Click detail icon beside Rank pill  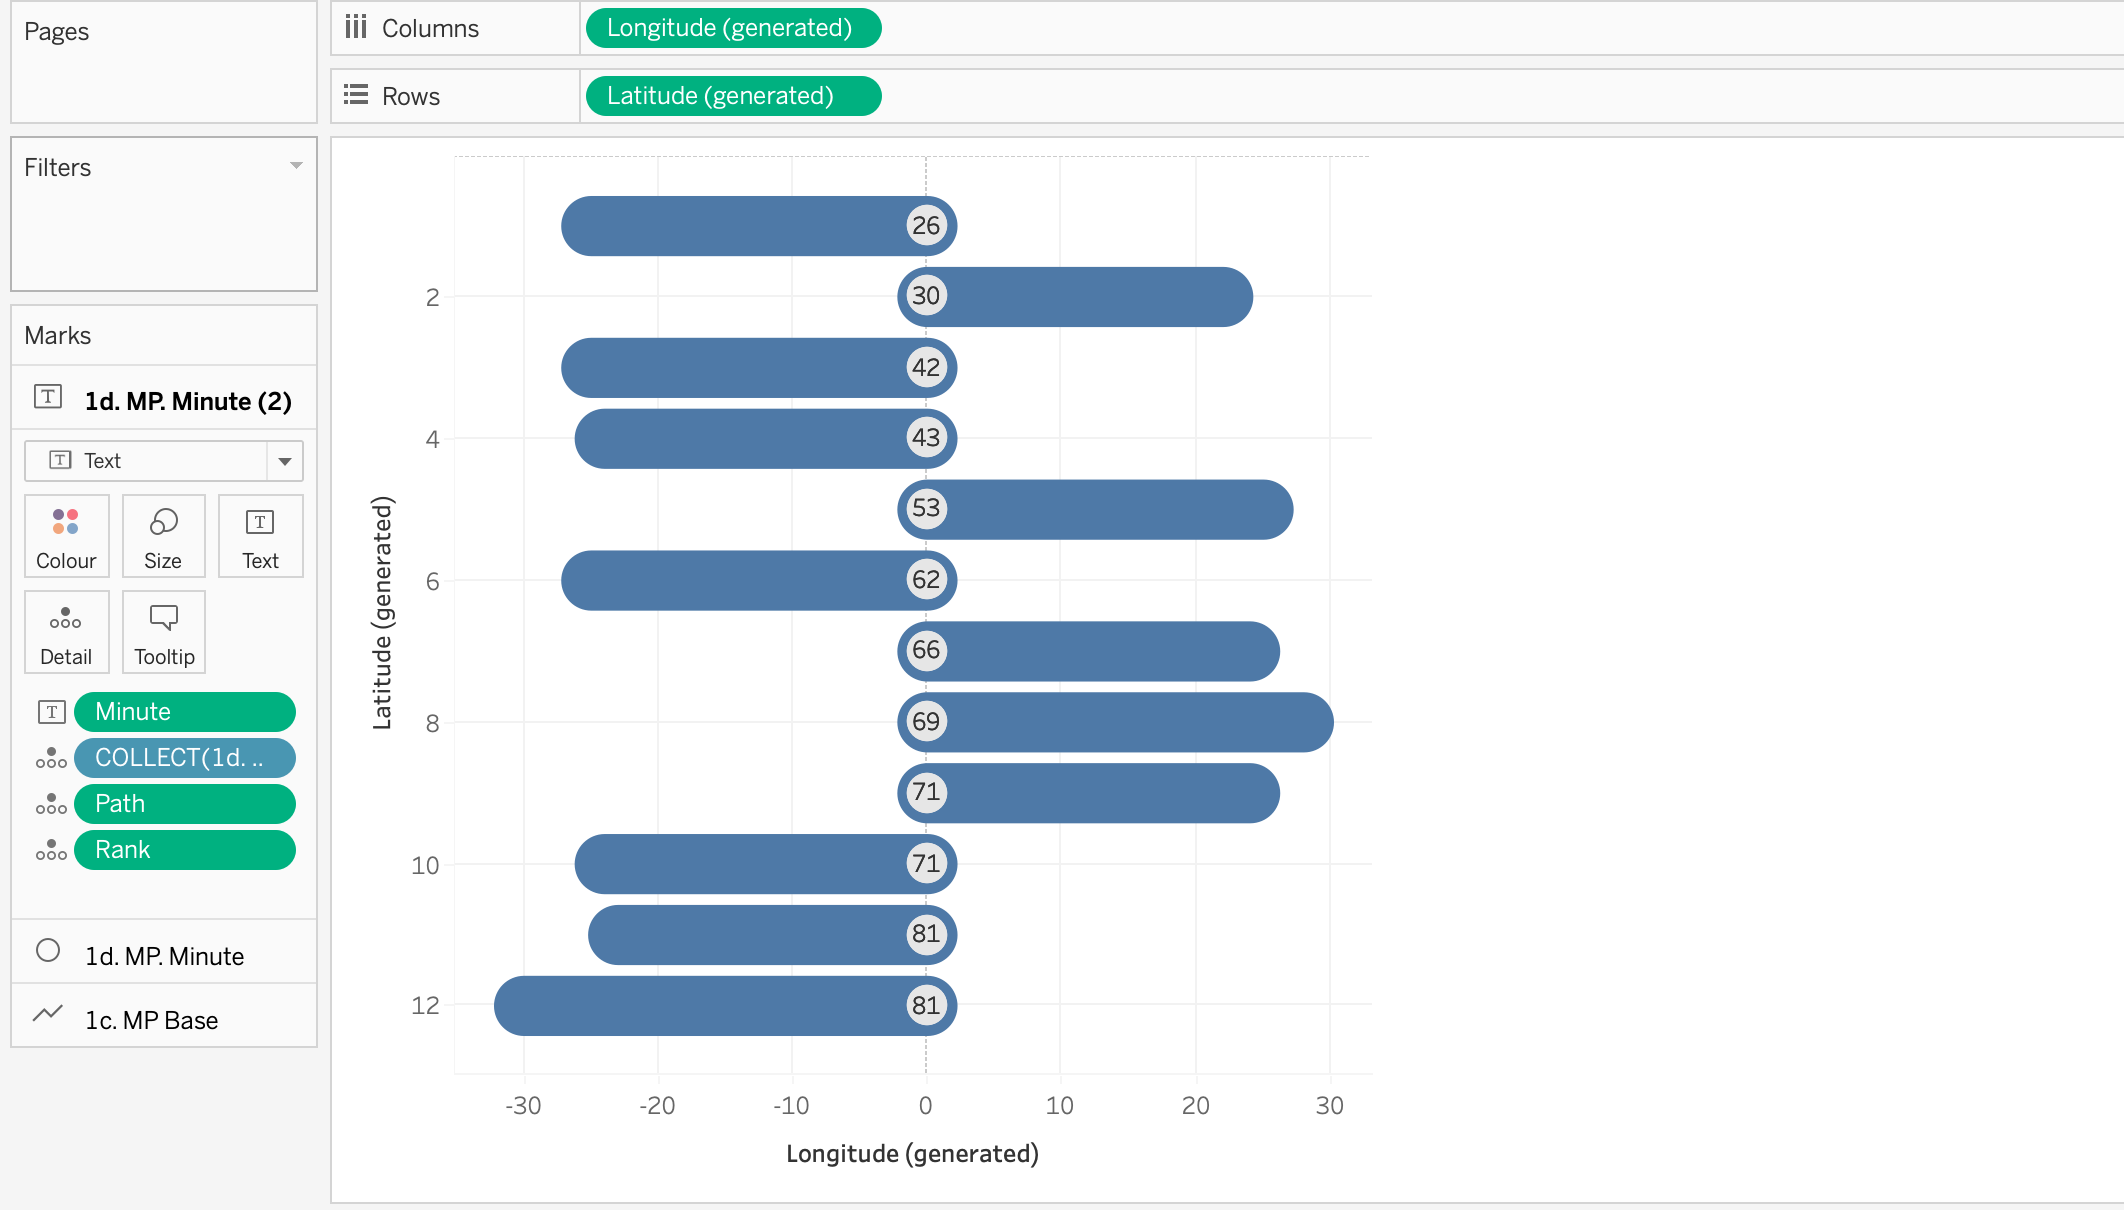point(51,850)
